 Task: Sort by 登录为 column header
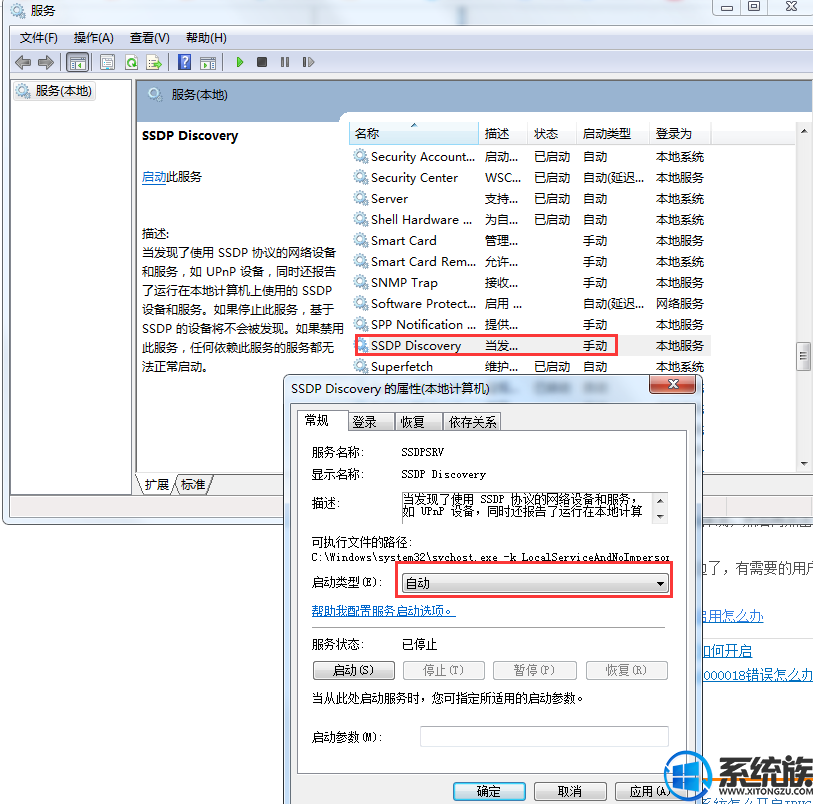(680, 133)
